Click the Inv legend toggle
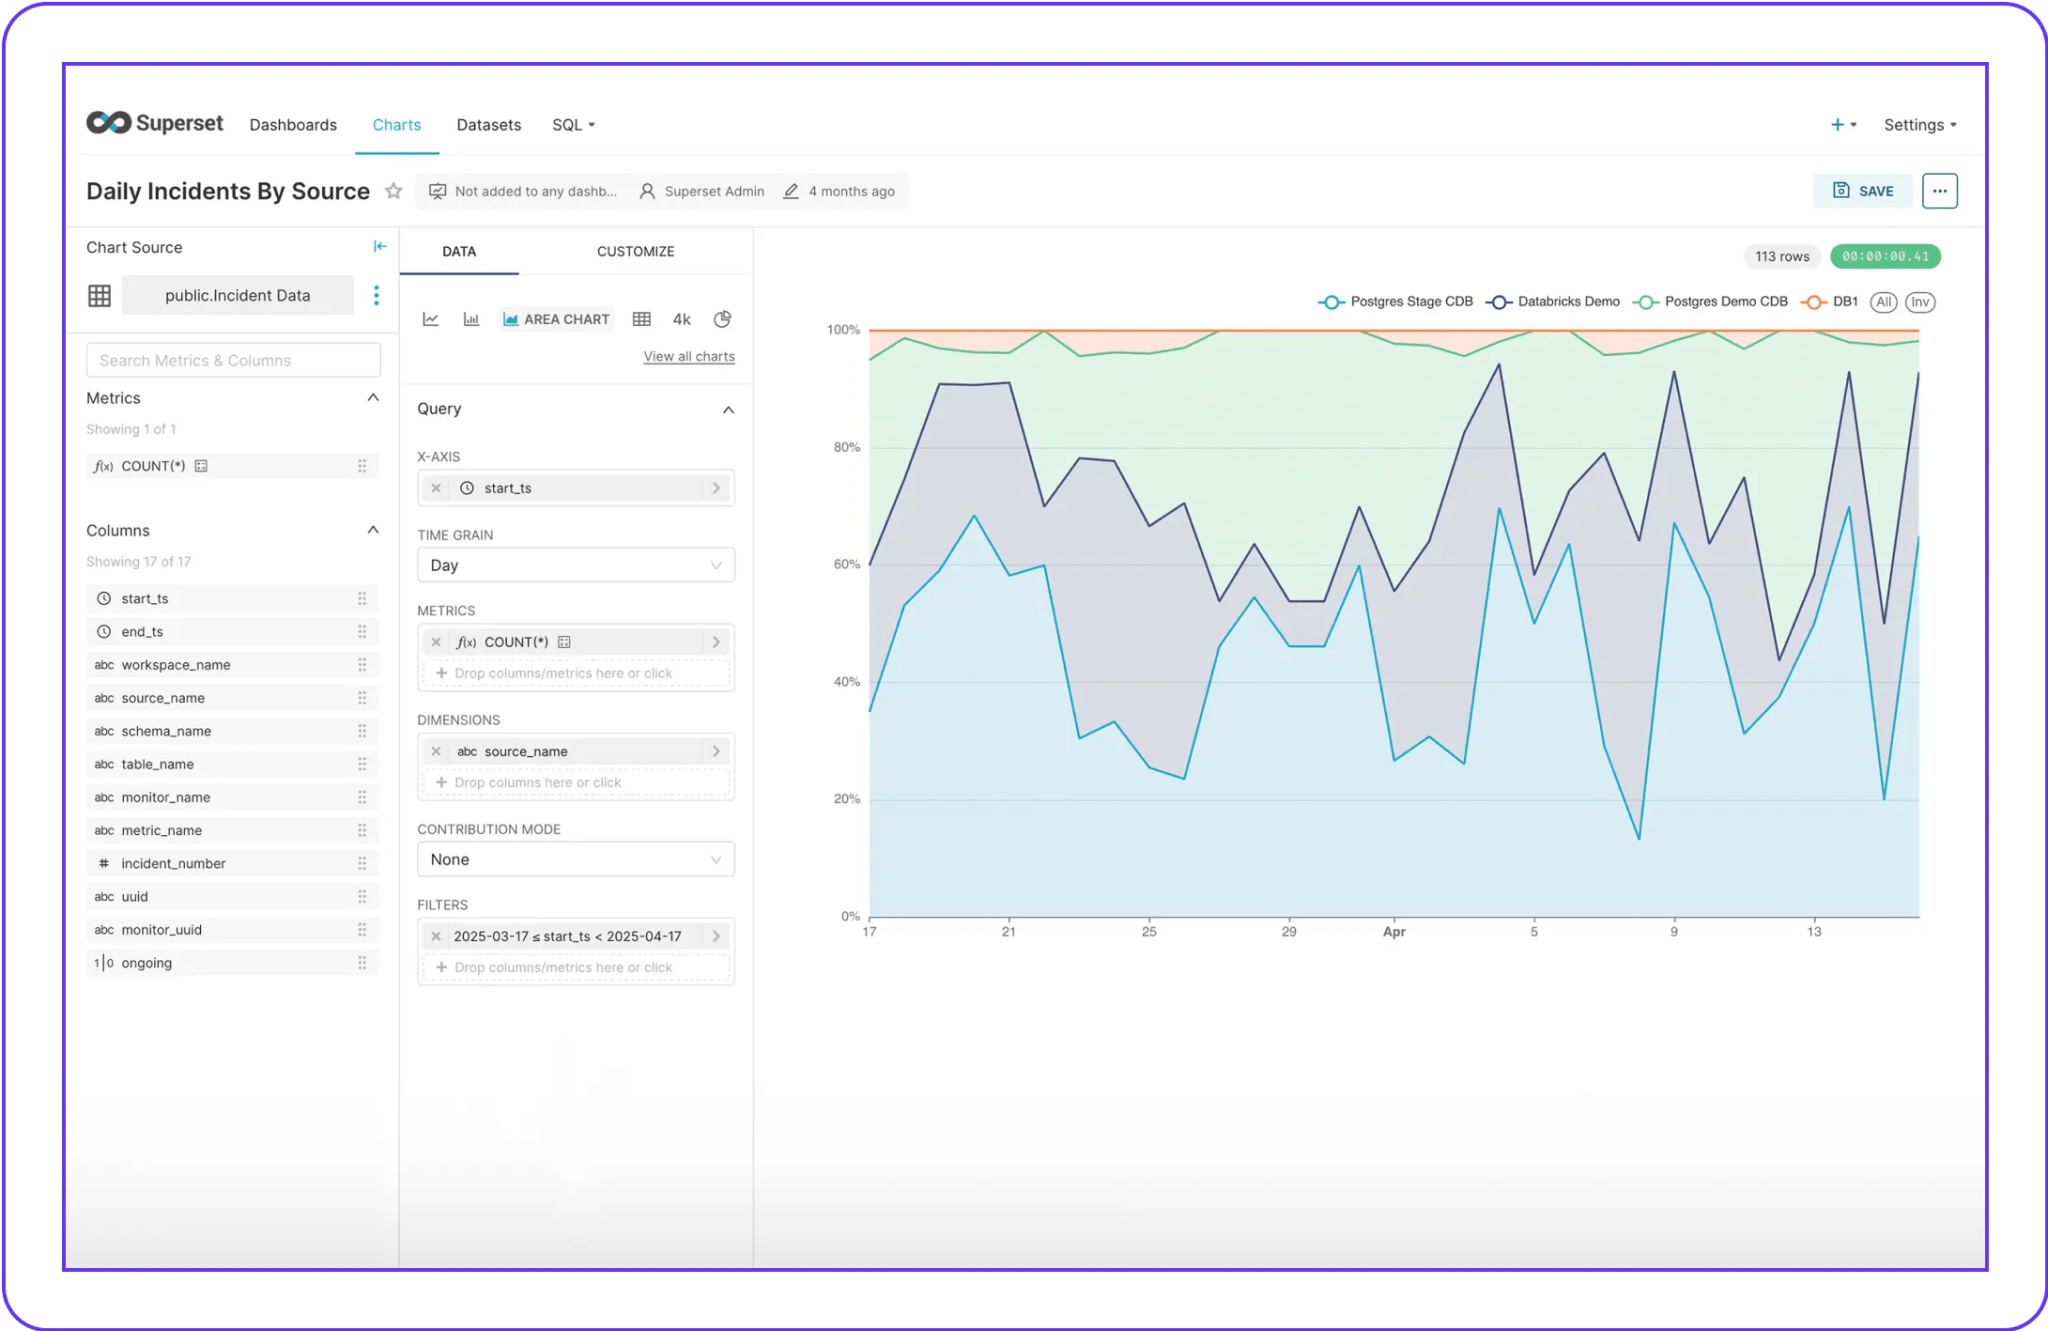Screen dimensions: 2048x1331 (1919, 302)
